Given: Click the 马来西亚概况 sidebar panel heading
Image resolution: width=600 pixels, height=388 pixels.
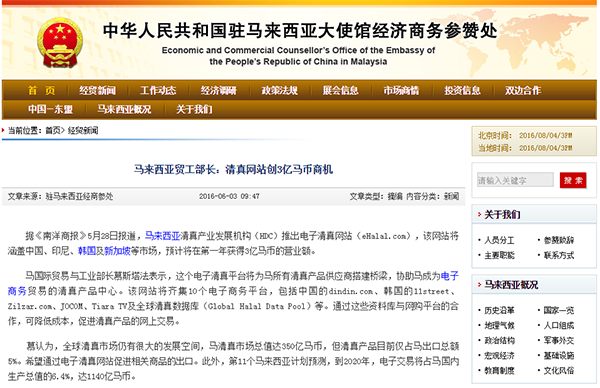Looking at the screenshot, I should (x=511, y=285).
